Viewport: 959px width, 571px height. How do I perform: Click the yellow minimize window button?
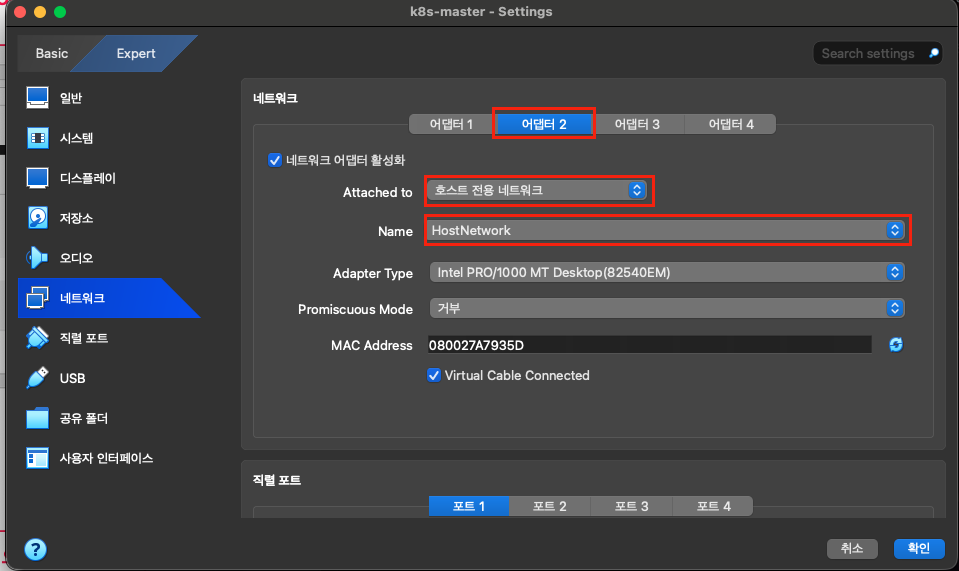click(40, 12)
